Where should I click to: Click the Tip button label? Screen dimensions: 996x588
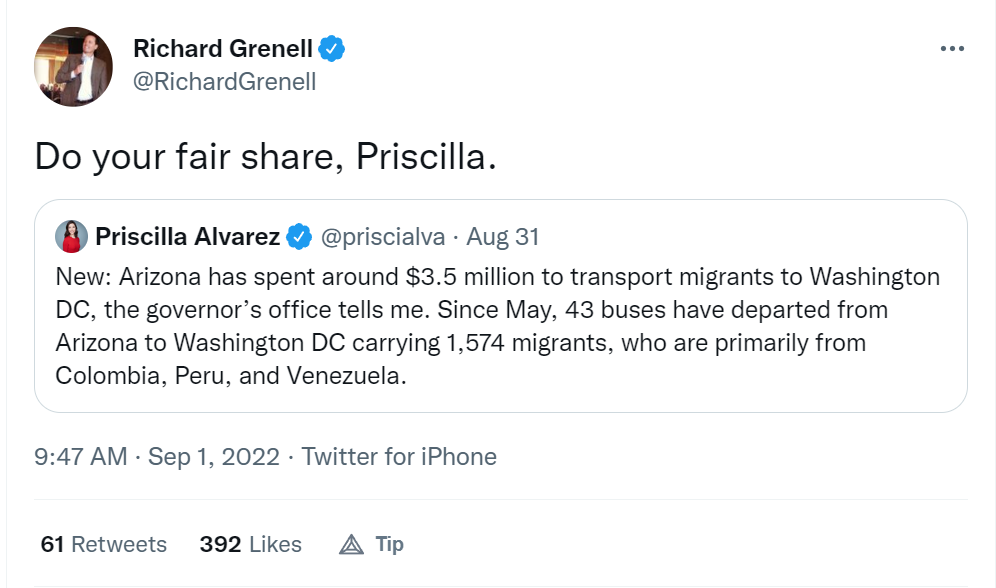click(390, 544)
